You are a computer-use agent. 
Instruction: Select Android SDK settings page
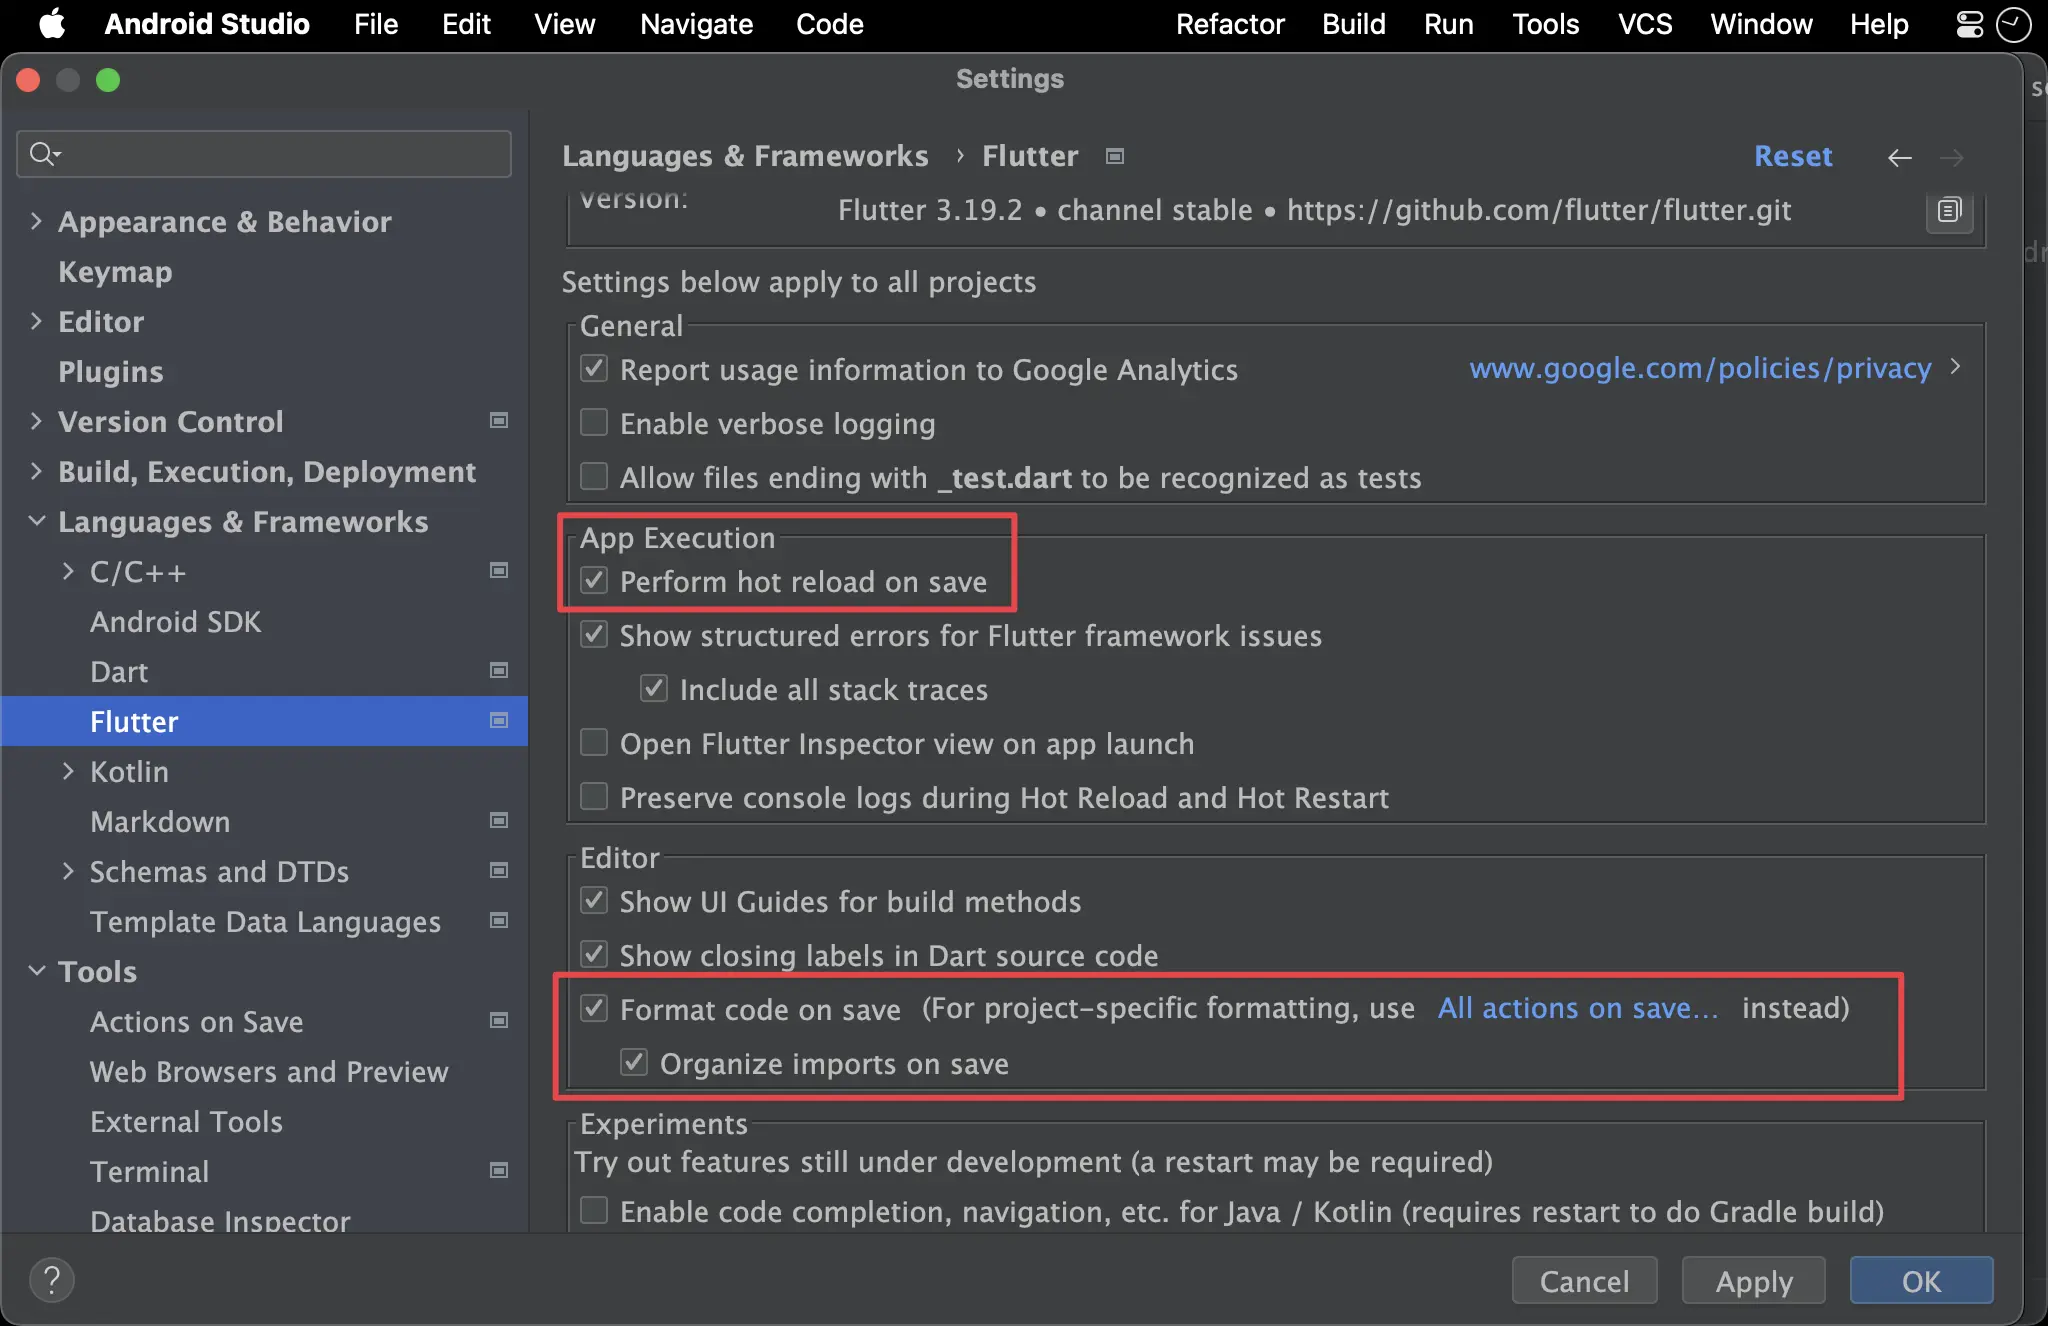pos(175,622)
